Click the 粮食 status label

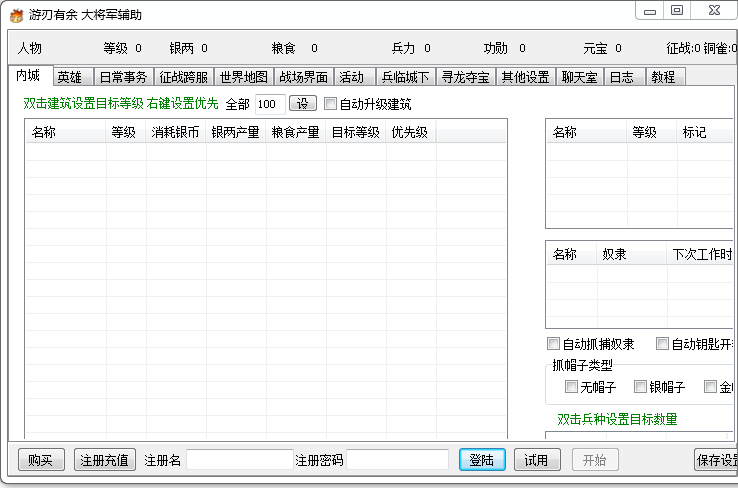(283, 48)
